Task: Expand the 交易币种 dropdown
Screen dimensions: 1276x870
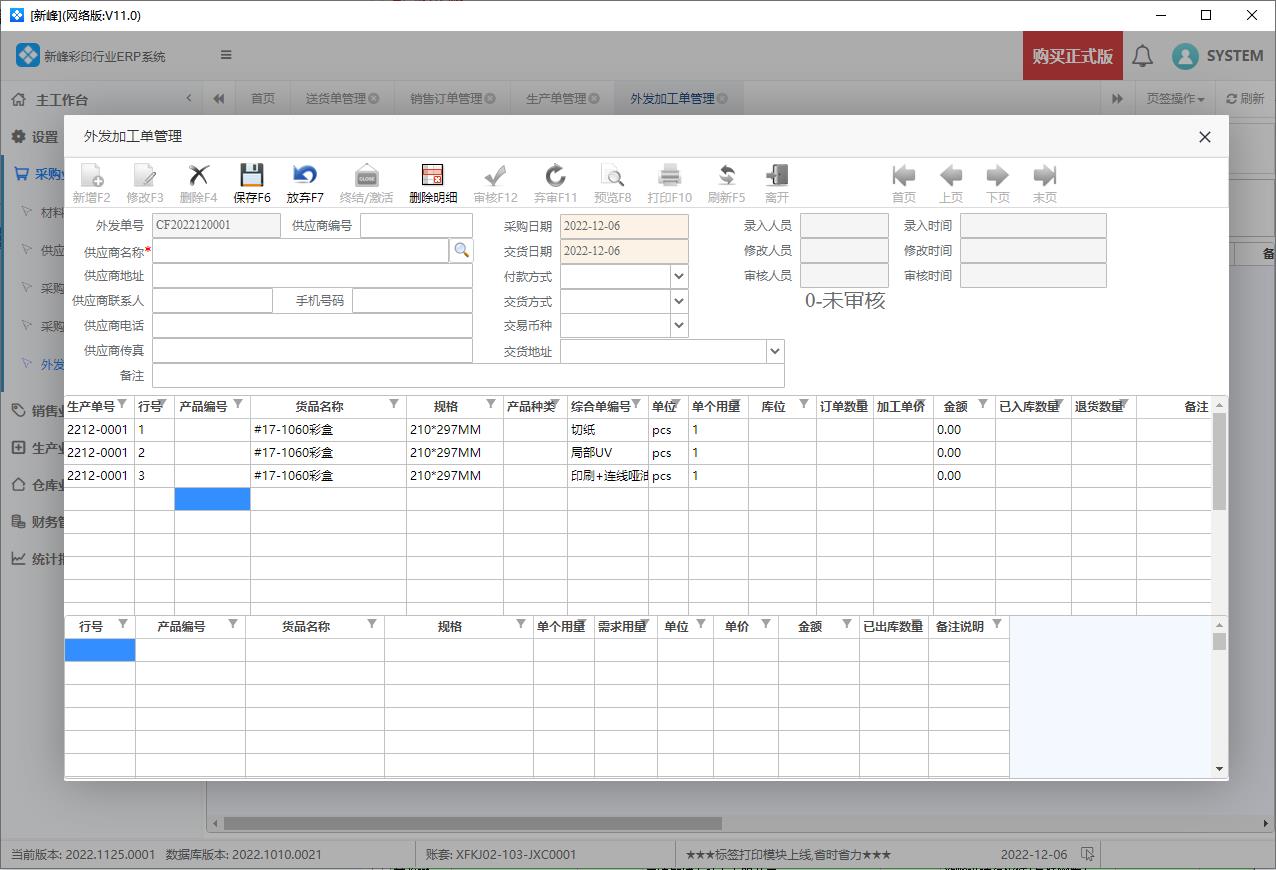Action: tap(679, 325)
